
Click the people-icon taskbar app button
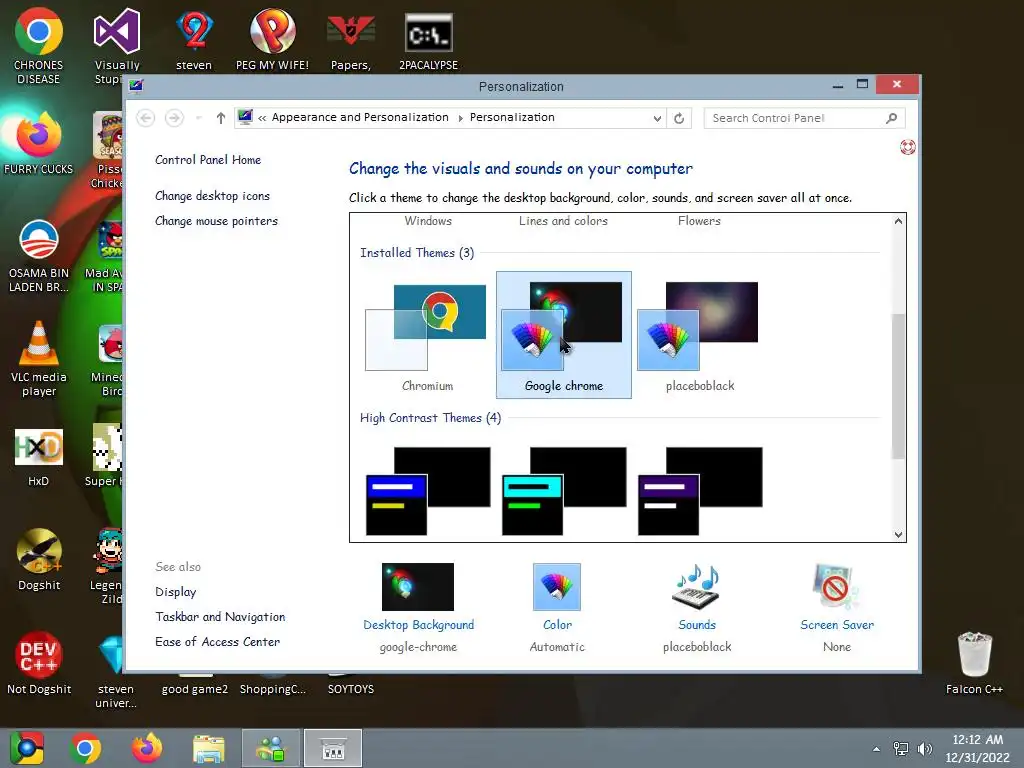(x=271, y=748)
